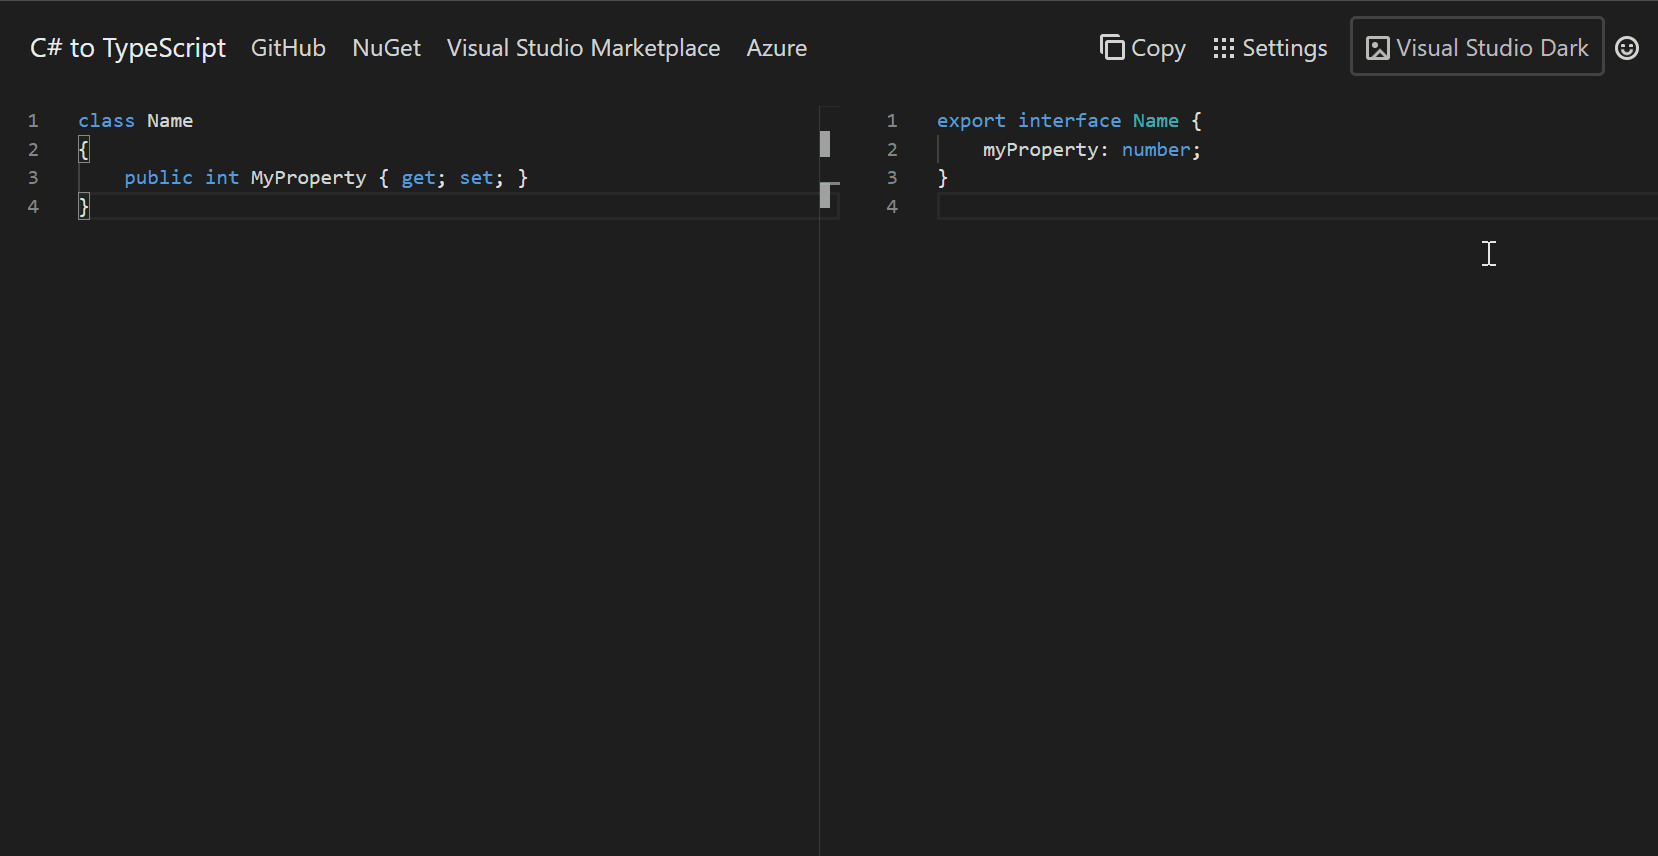Click the class 'Name' in the C# editor
Screen dimensions: 1658x856
click(x=170, y=121)
